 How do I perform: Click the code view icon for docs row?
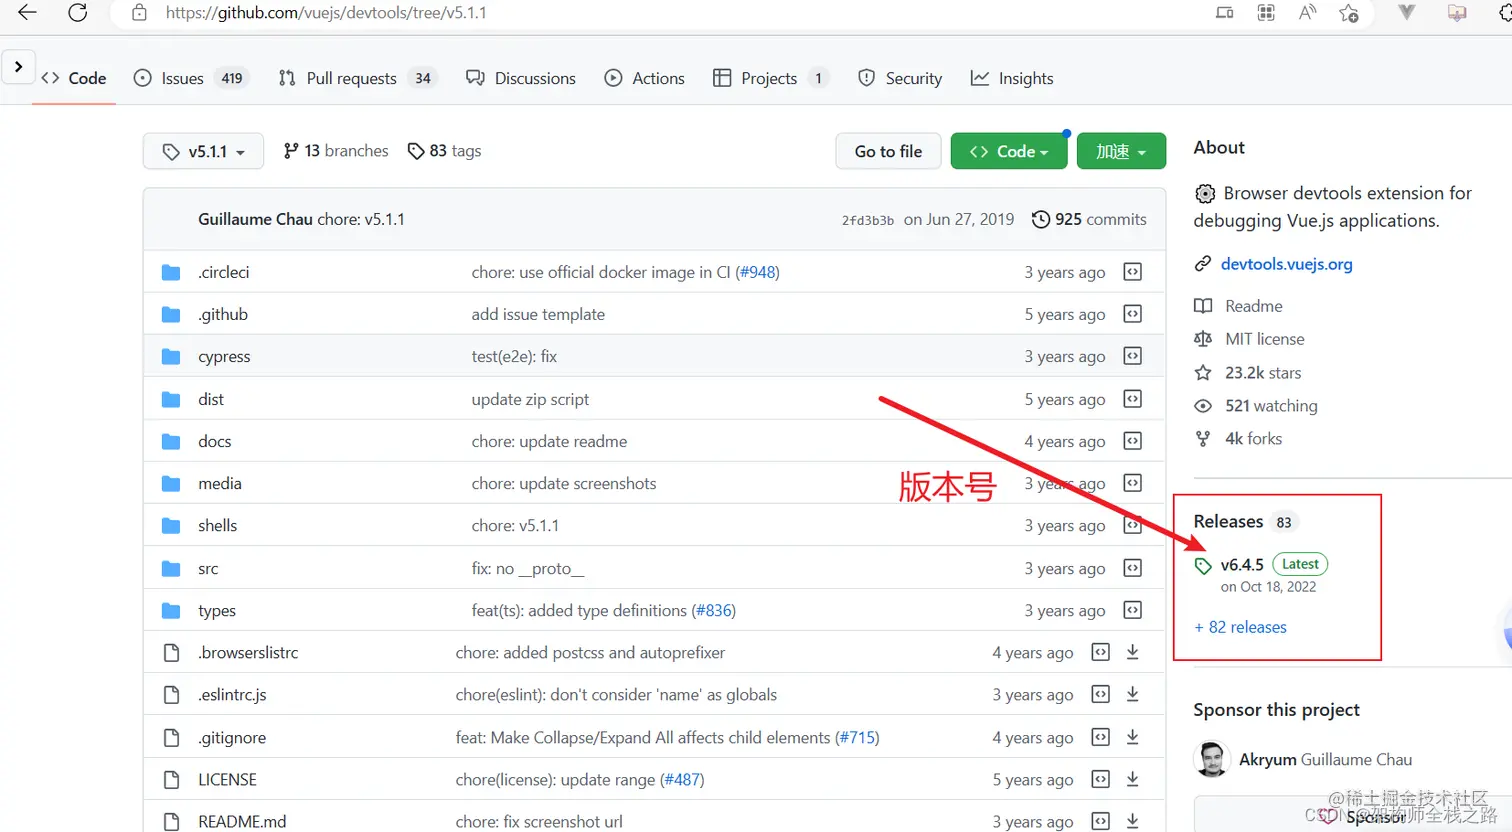[x=1132, y=441]
